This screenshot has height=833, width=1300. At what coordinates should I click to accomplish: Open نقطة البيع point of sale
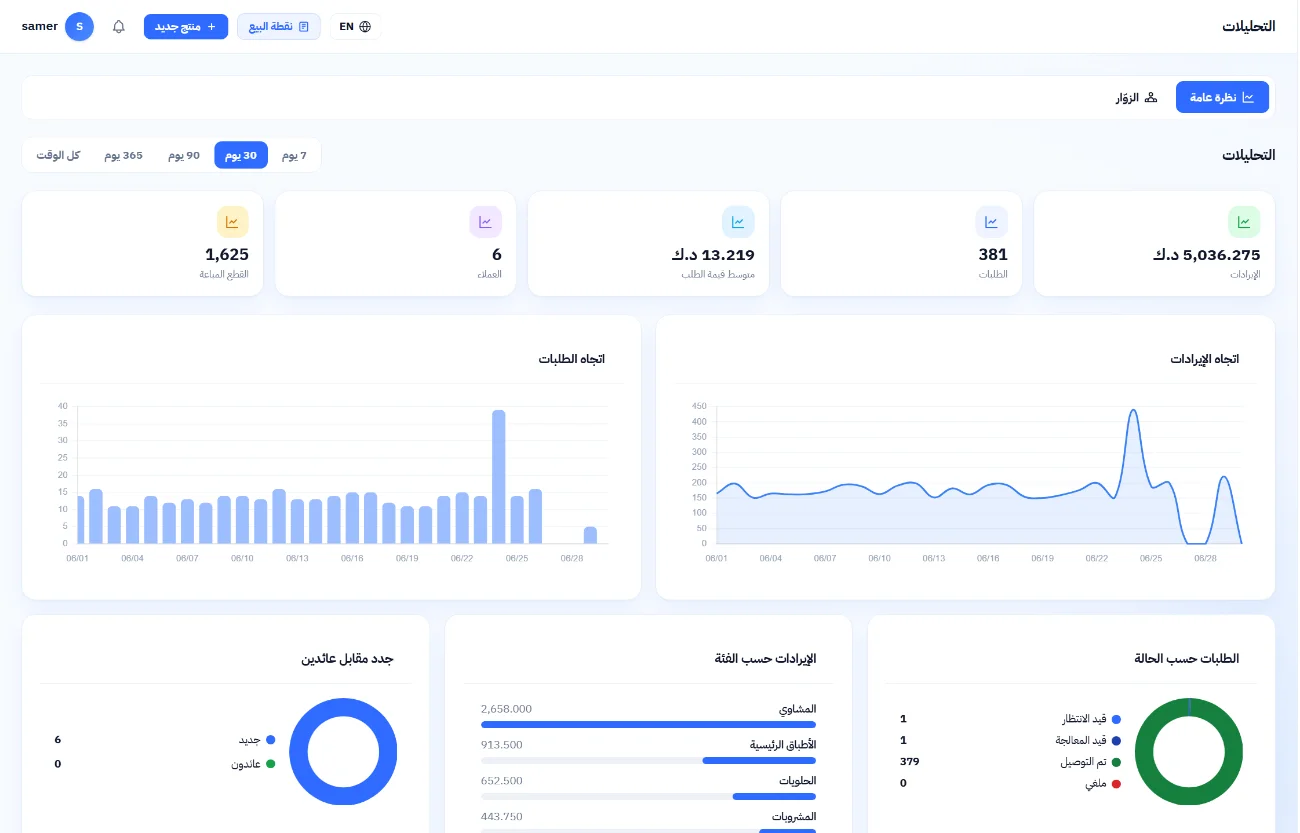click(x=279, y=27)
